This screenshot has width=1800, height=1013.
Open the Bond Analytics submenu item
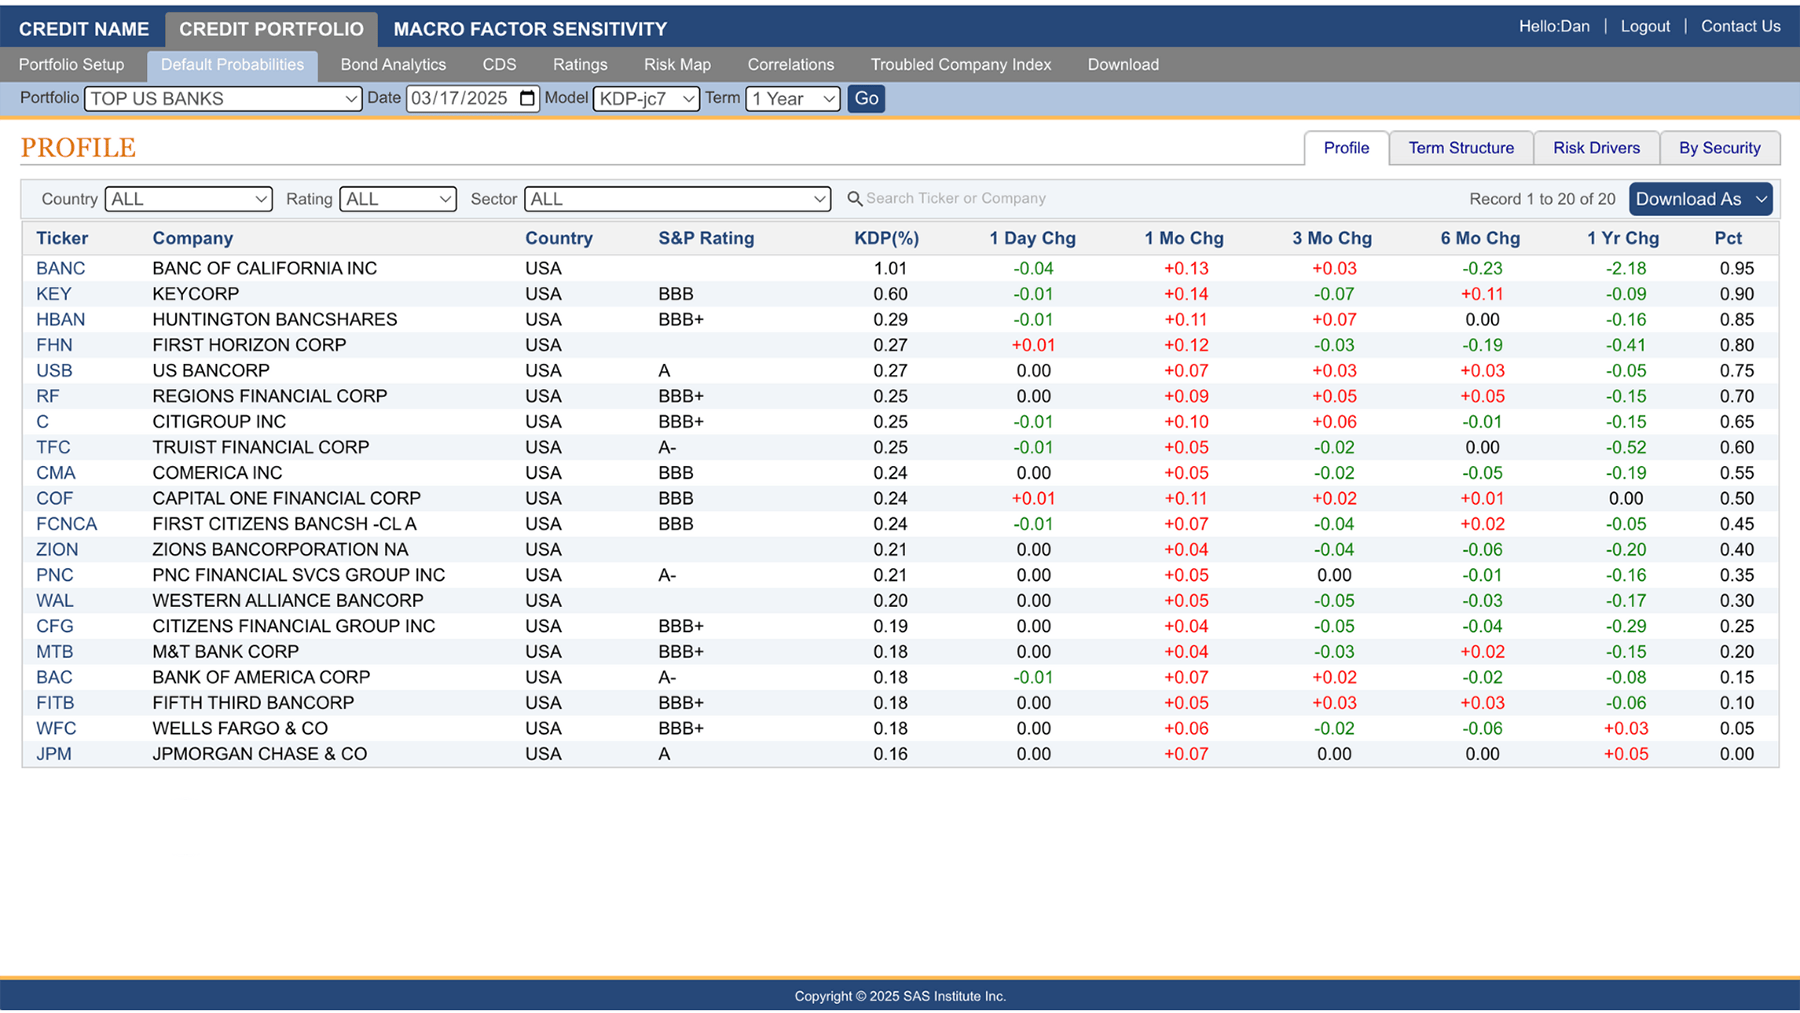pyautogui.click(x=392, y=64)
